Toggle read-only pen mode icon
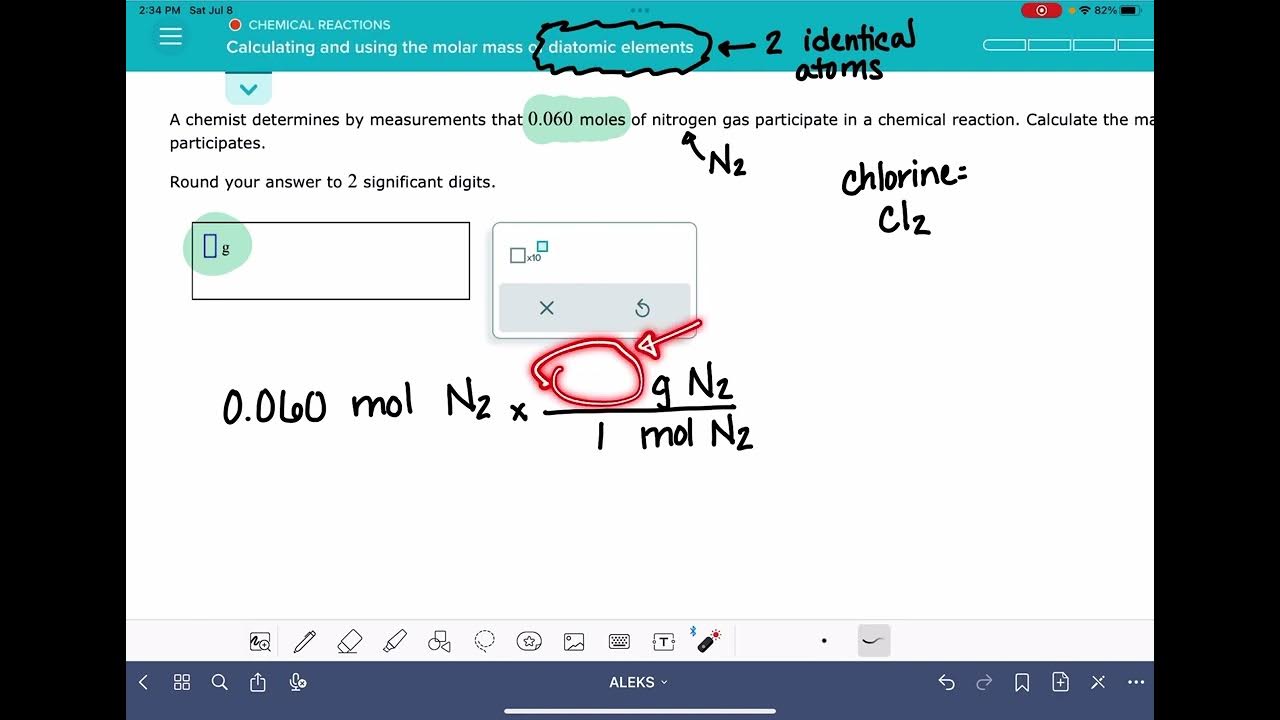 1098,682
